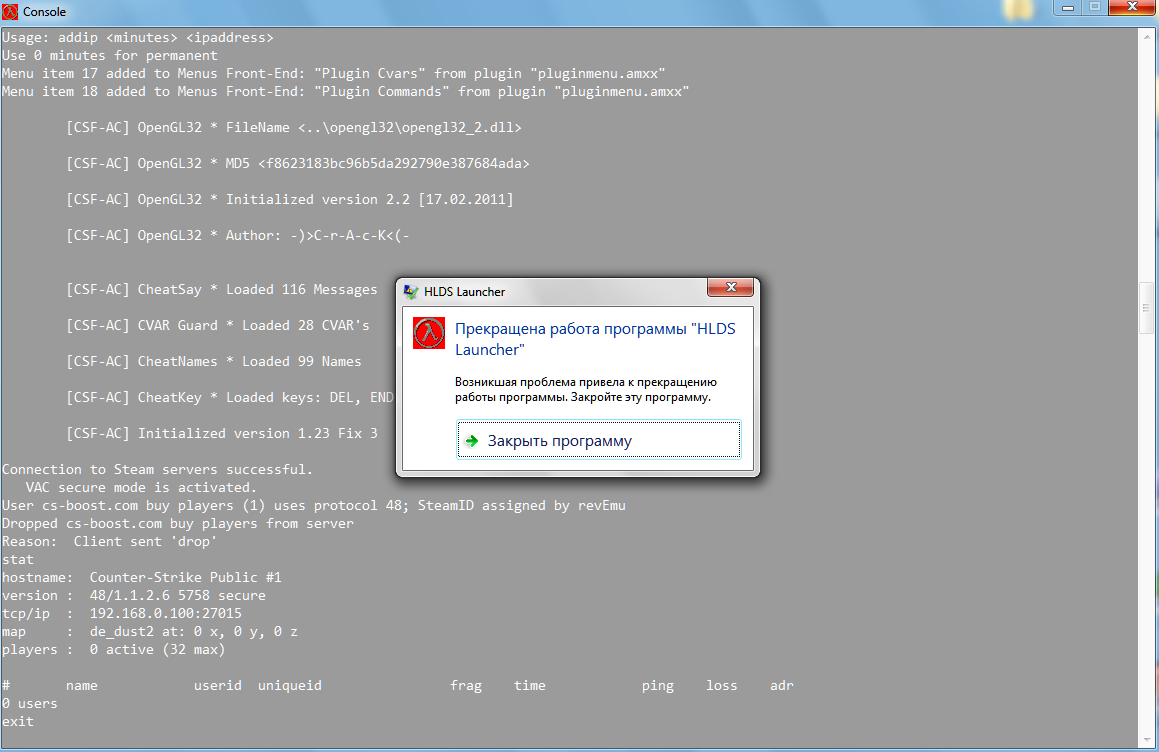Click 'CheatSay * Loaded 116 Messages' line

click(222, 290)
